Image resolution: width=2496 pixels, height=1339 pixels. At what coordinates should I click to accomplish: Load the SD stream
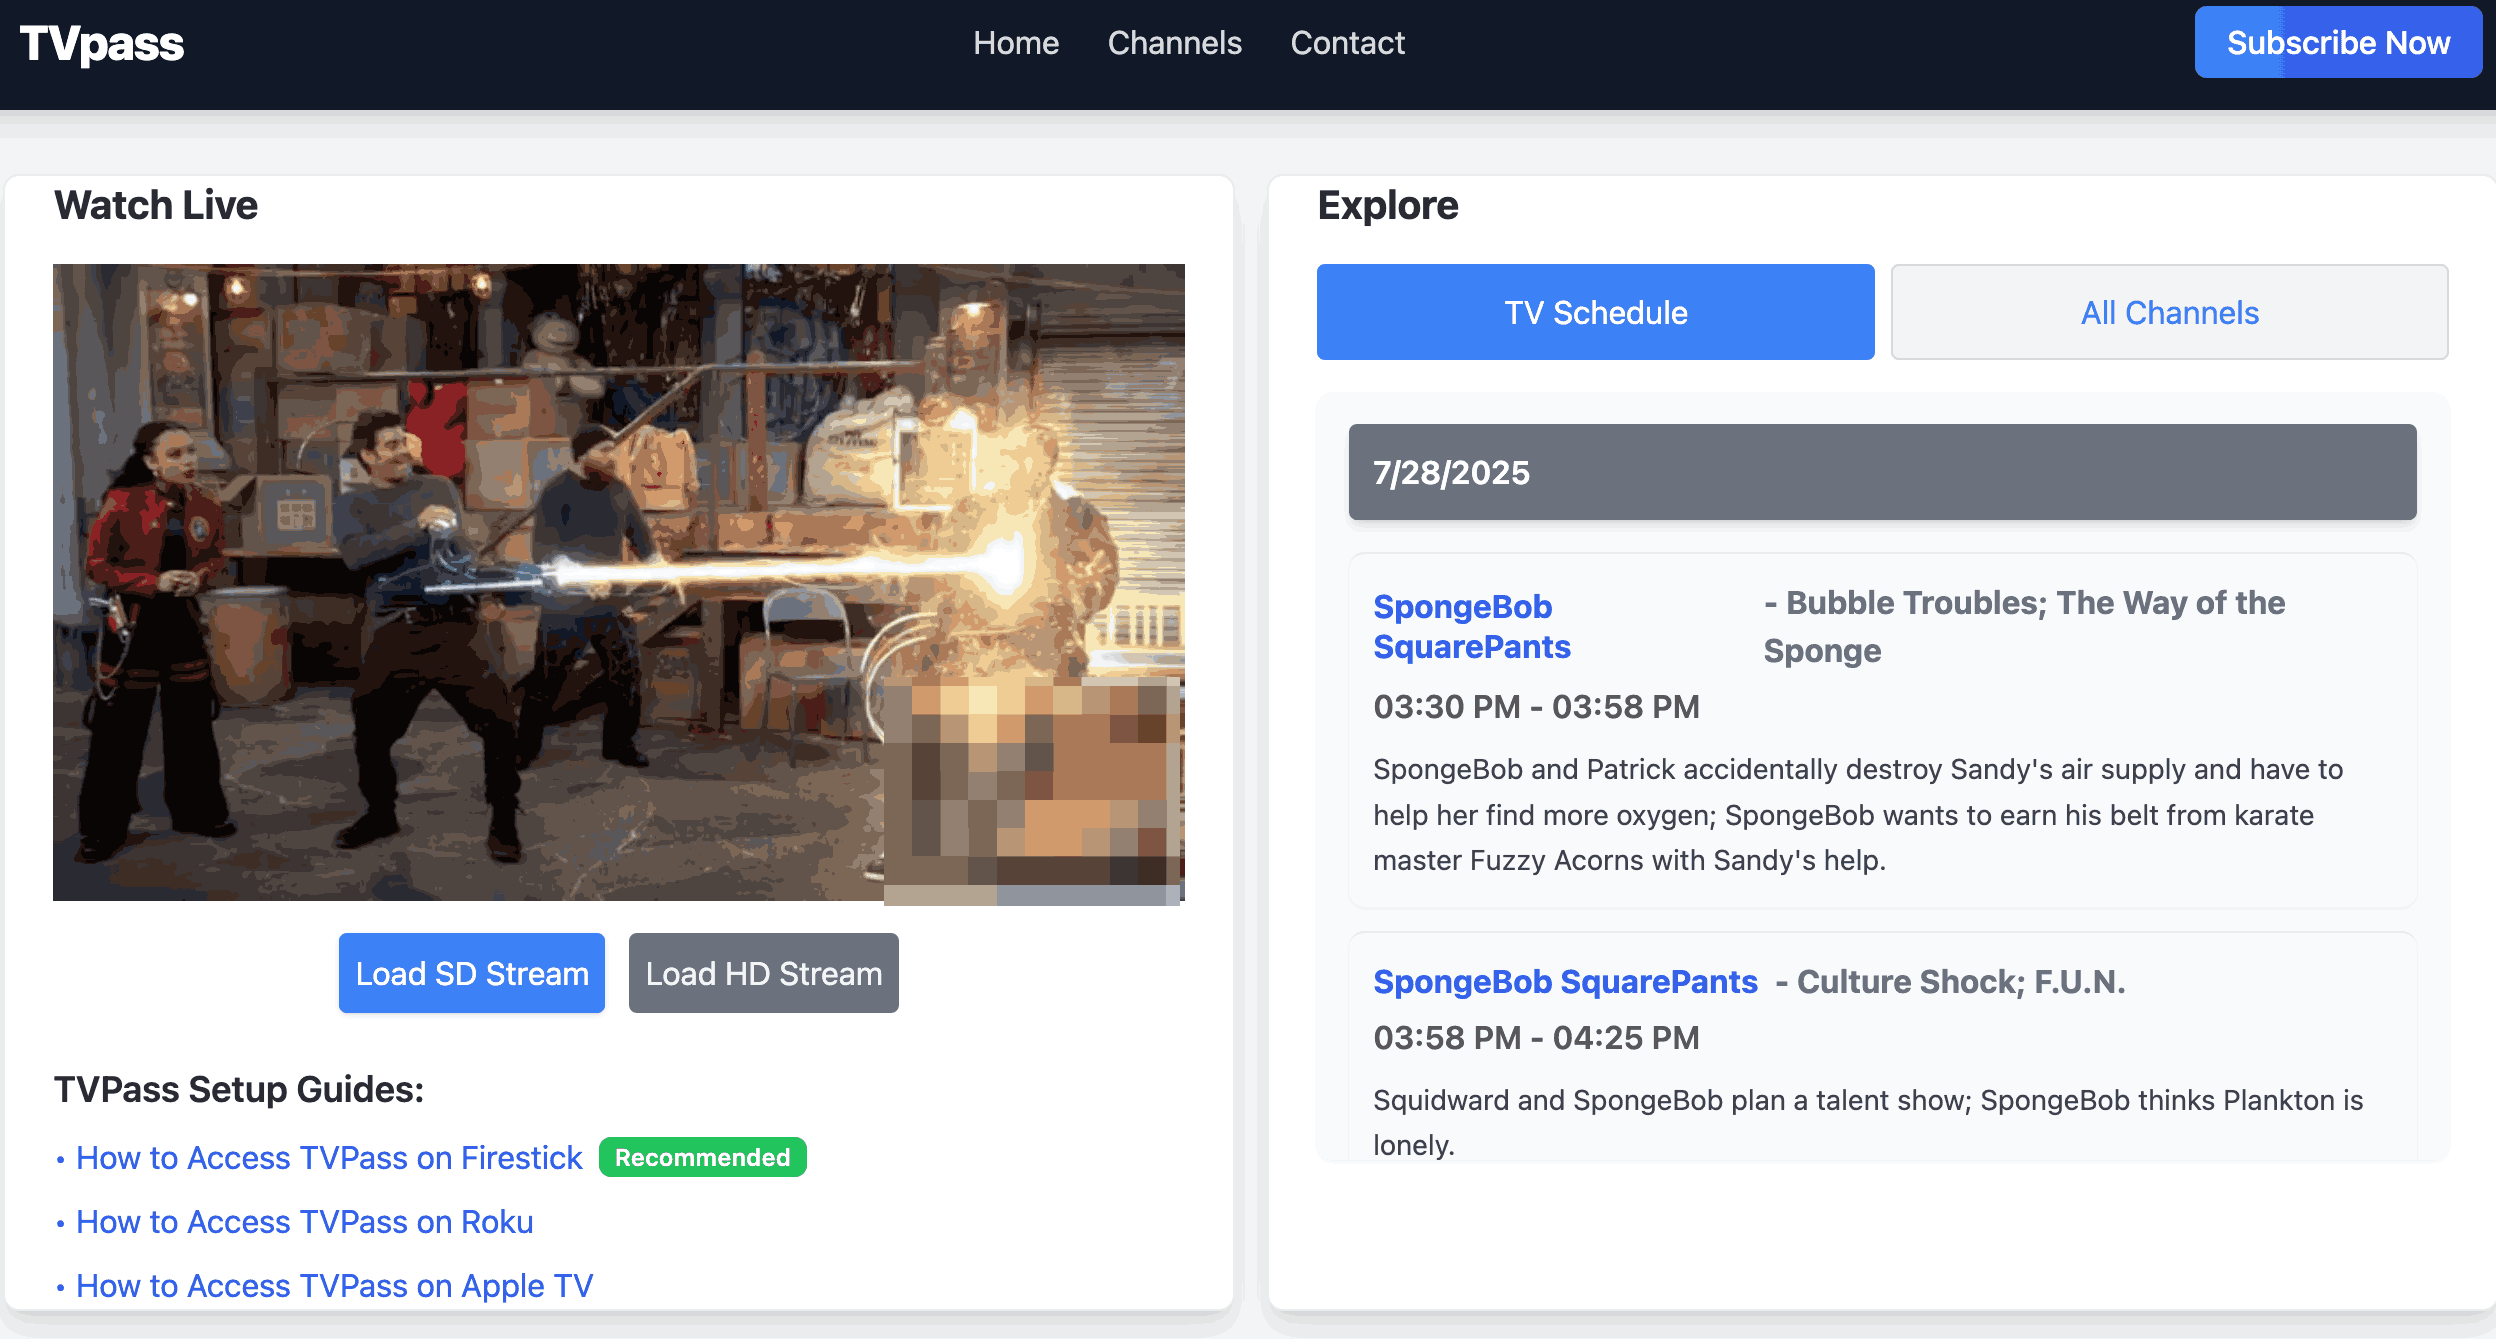tap(472, 973)
